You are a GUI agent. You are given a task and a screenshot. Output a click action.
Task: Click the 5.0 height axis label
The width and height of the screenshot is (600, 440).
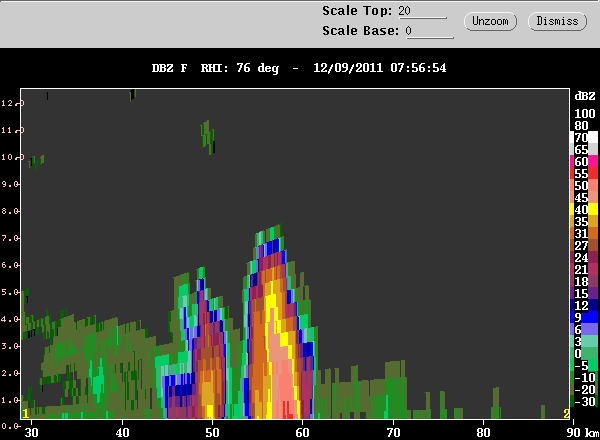tap(11, 292)
